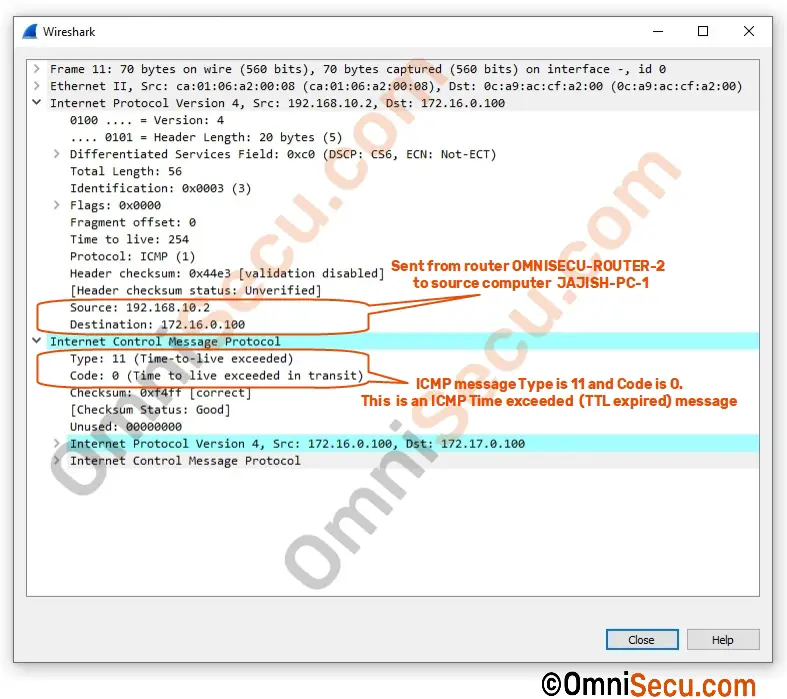Expand the Differentiated Services Field arrow
The width and height of the screenshot is (787, 699).
pos(57,154)
